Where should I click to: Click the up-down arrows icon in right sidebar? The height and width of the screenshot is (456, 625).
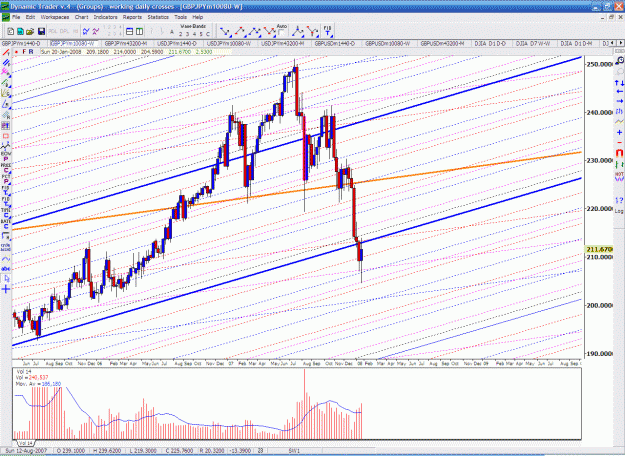[x=619, y=83]
